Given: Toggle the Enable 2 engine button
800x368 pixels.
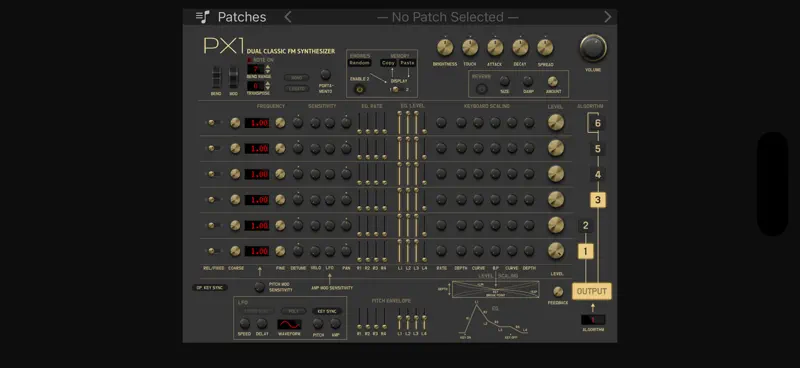Looking at the screenshot, I should [x=359, y=89].
